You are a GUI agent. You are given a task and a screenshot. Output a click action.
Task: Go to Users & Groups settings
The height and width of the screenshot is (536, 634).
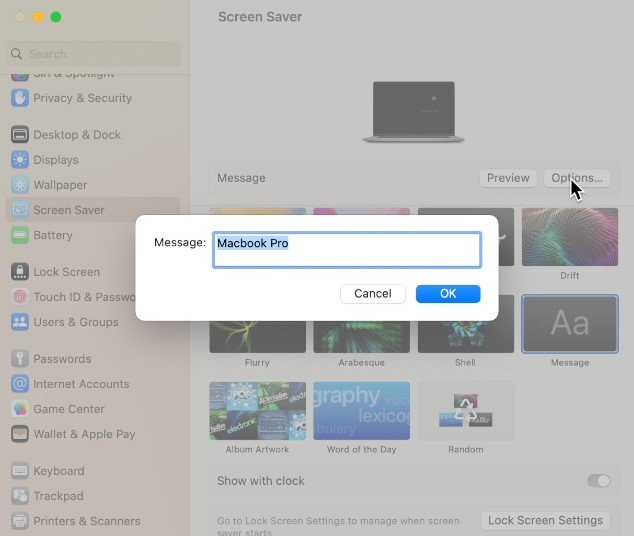pyautogui.click(x=75, y=322)
